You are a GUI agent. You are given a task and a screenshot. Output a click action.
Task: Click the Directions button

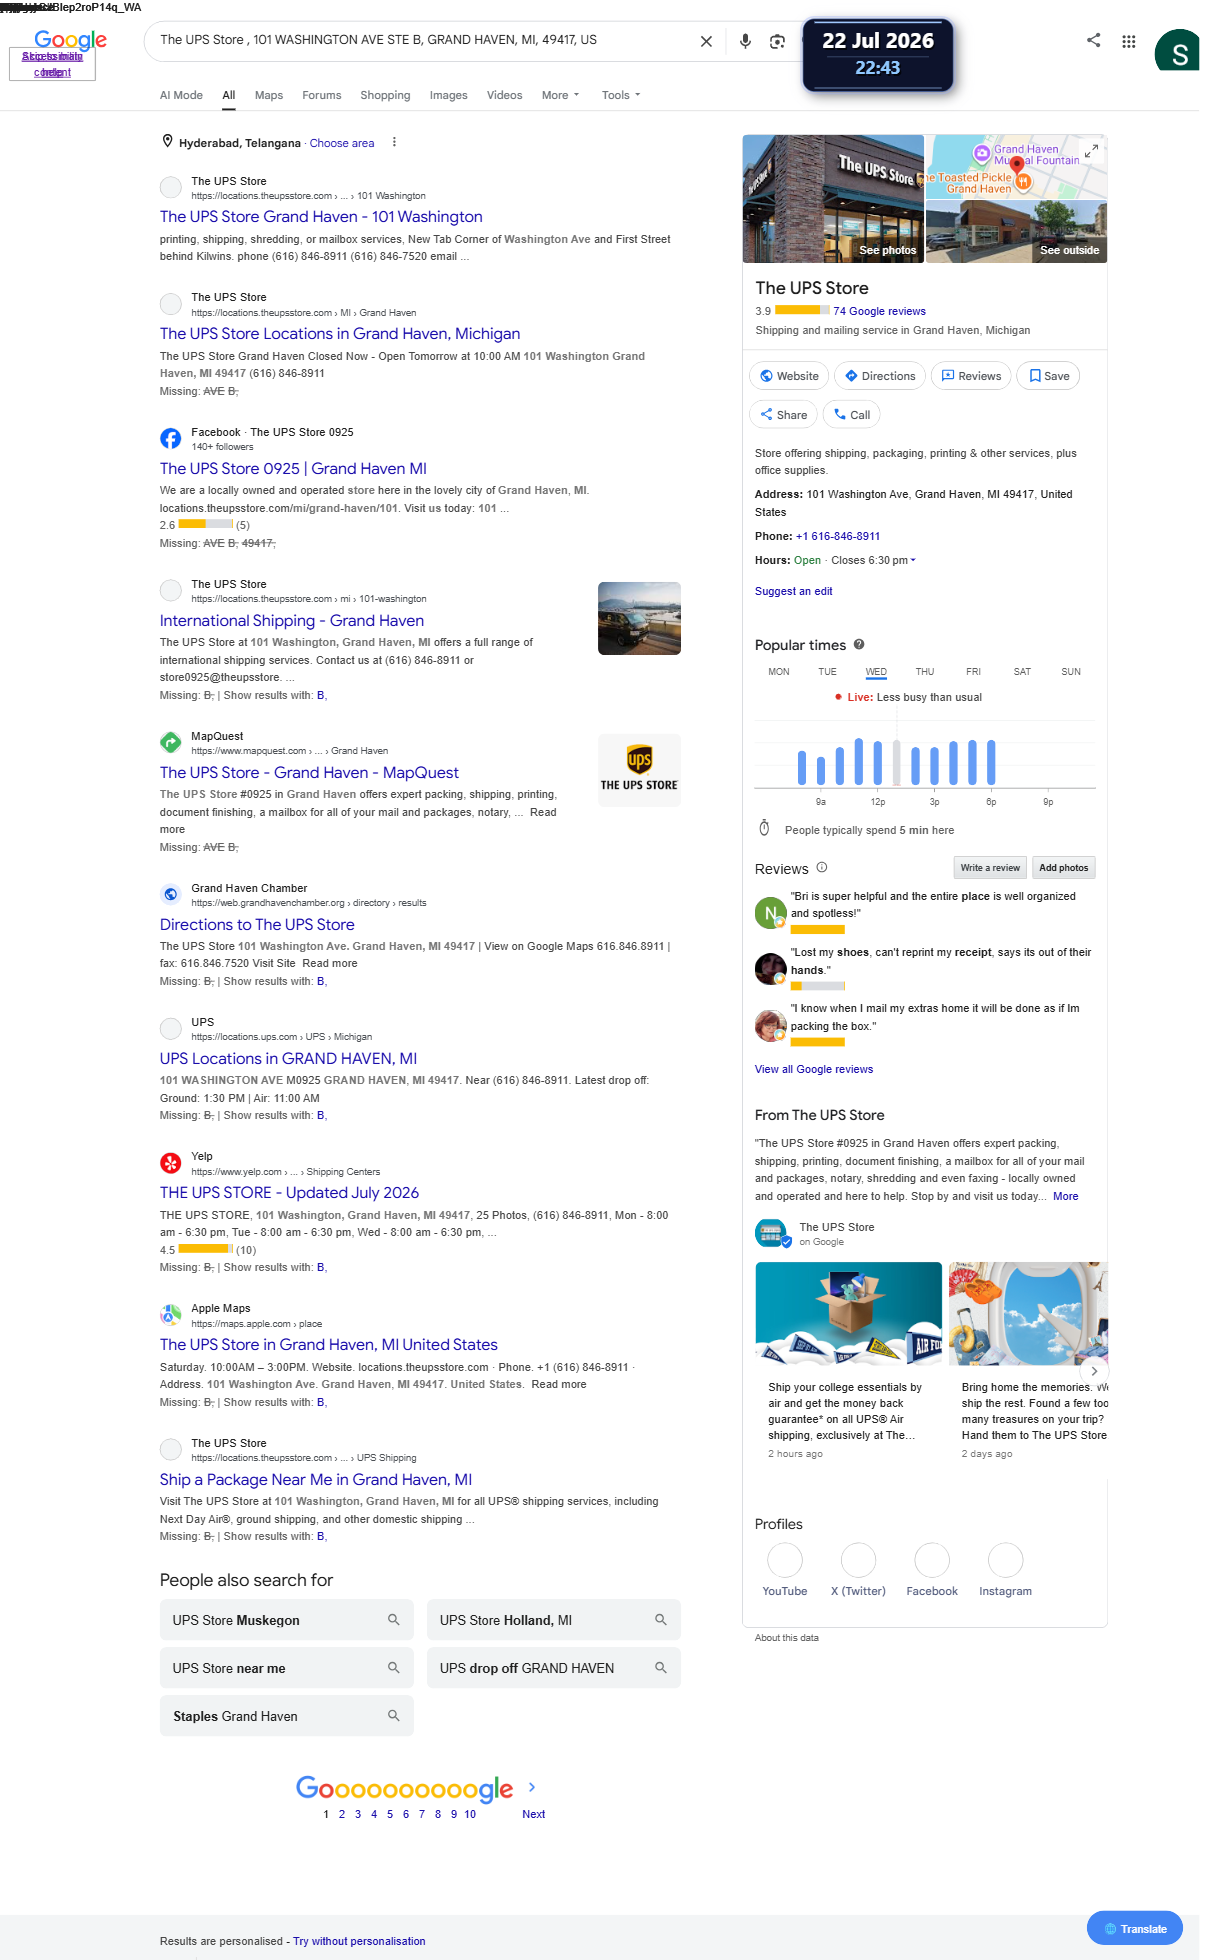click(880, 376)
